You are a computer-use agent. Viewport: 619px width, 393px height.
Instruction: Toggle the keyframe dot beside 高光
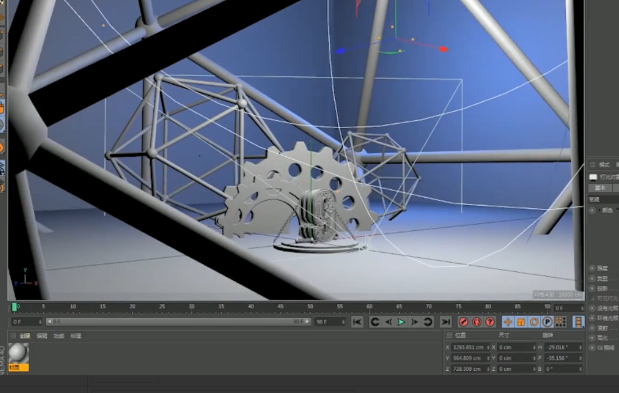tap(592, 338)
